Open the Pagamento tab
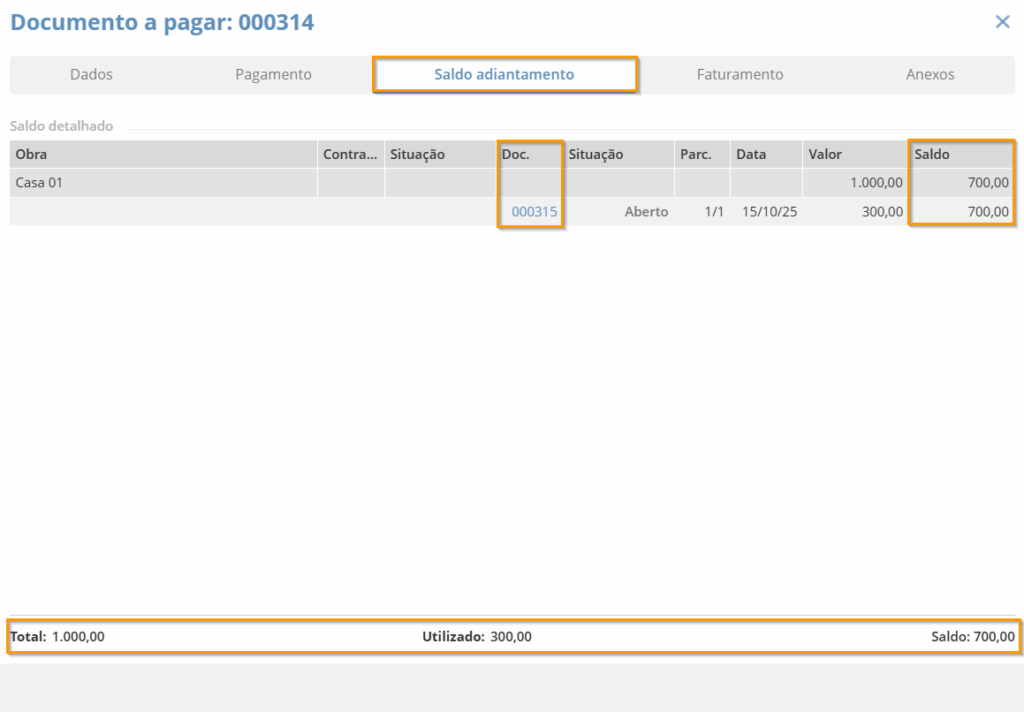This screenshot has height=712, width=1024. [x=273, y=74]
